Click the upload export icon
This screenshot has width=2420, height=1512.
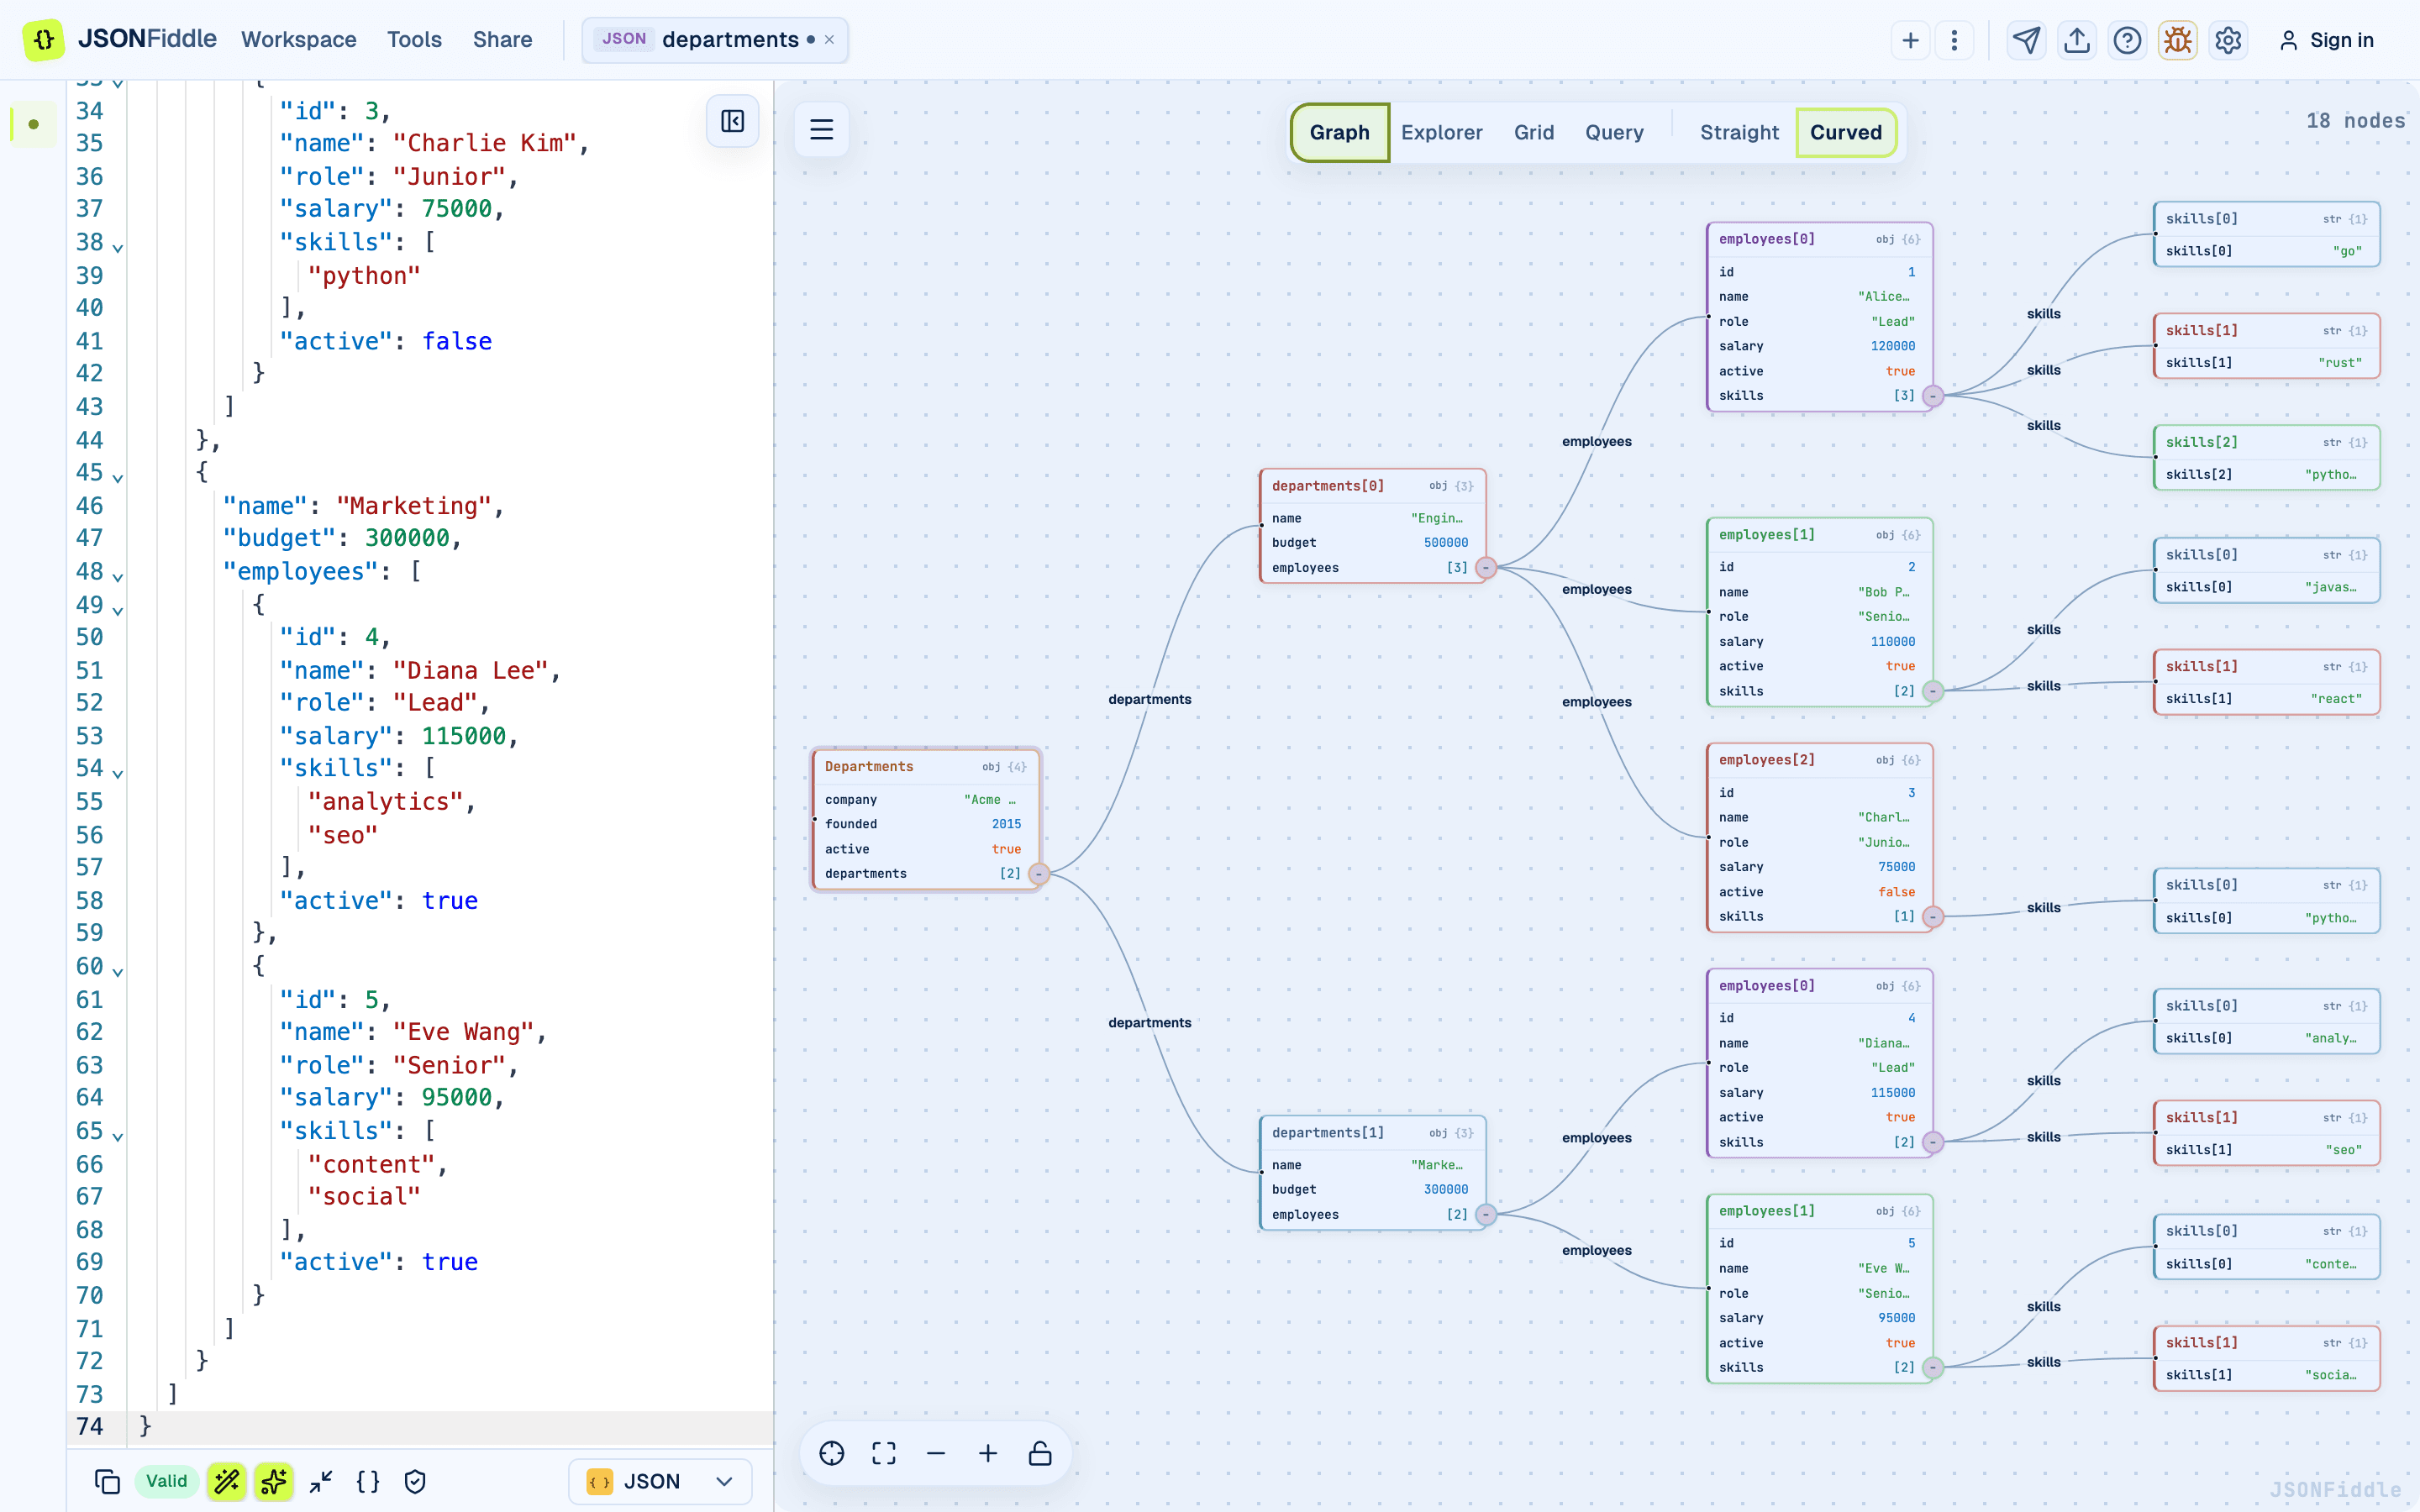pyautogui.click(x=2077, y=40)
